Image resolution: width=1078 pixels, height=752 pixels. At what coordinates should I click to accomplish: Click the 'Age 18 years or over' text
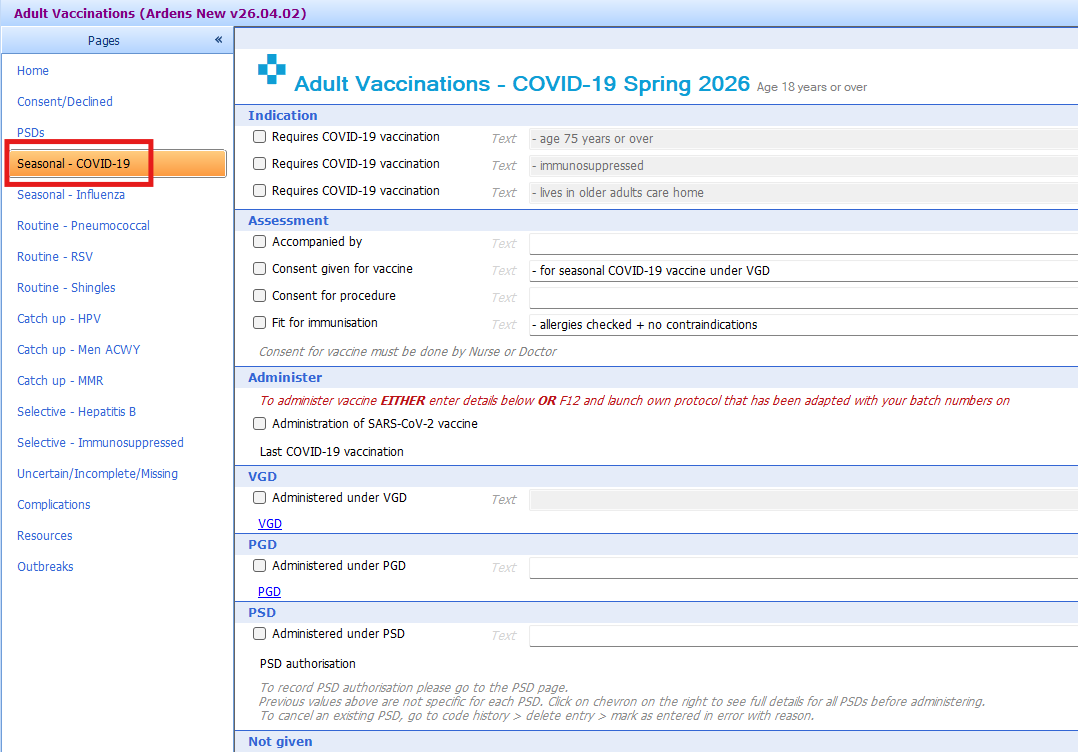pos(811,87)
